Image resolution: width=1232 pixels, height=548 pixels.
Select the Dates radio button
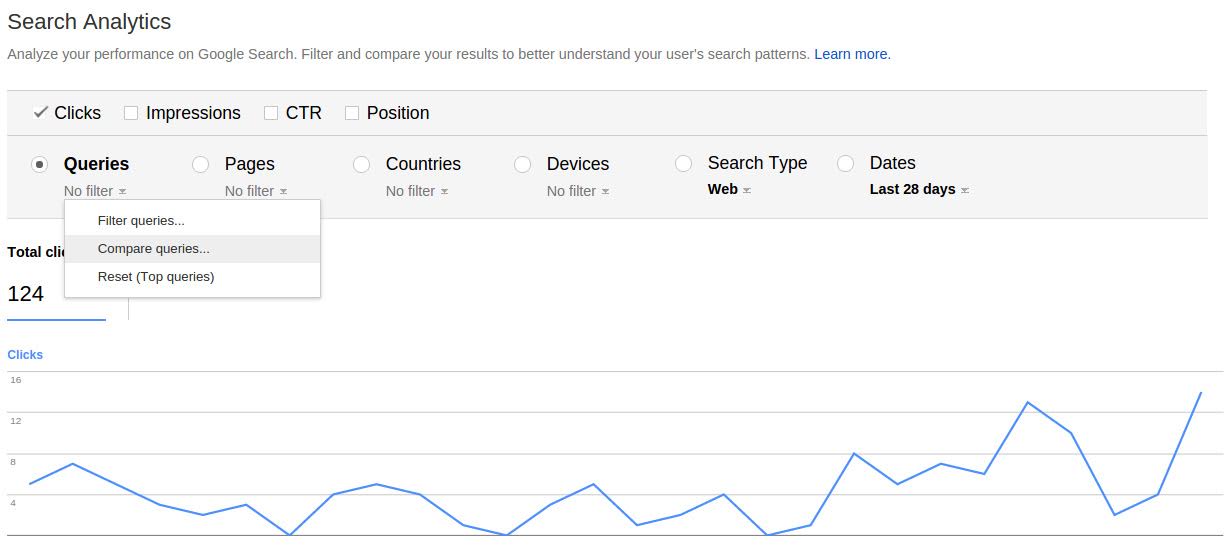click(x=846, y=163)
